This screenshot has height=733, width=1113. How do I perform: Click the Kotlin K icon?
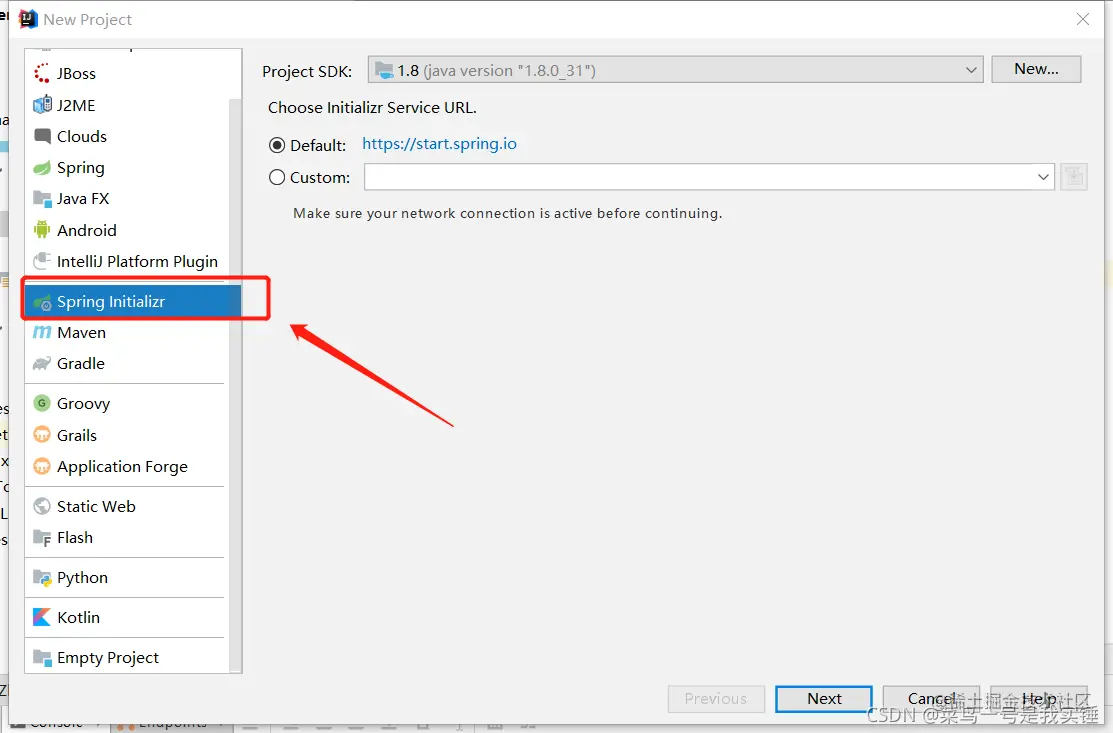click(x=42, y=617)
